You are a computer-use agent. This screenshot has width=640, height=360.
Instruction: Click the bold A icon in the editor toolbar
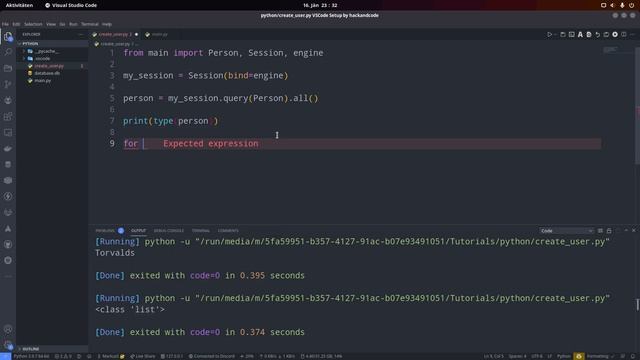[x=580, y=35]
